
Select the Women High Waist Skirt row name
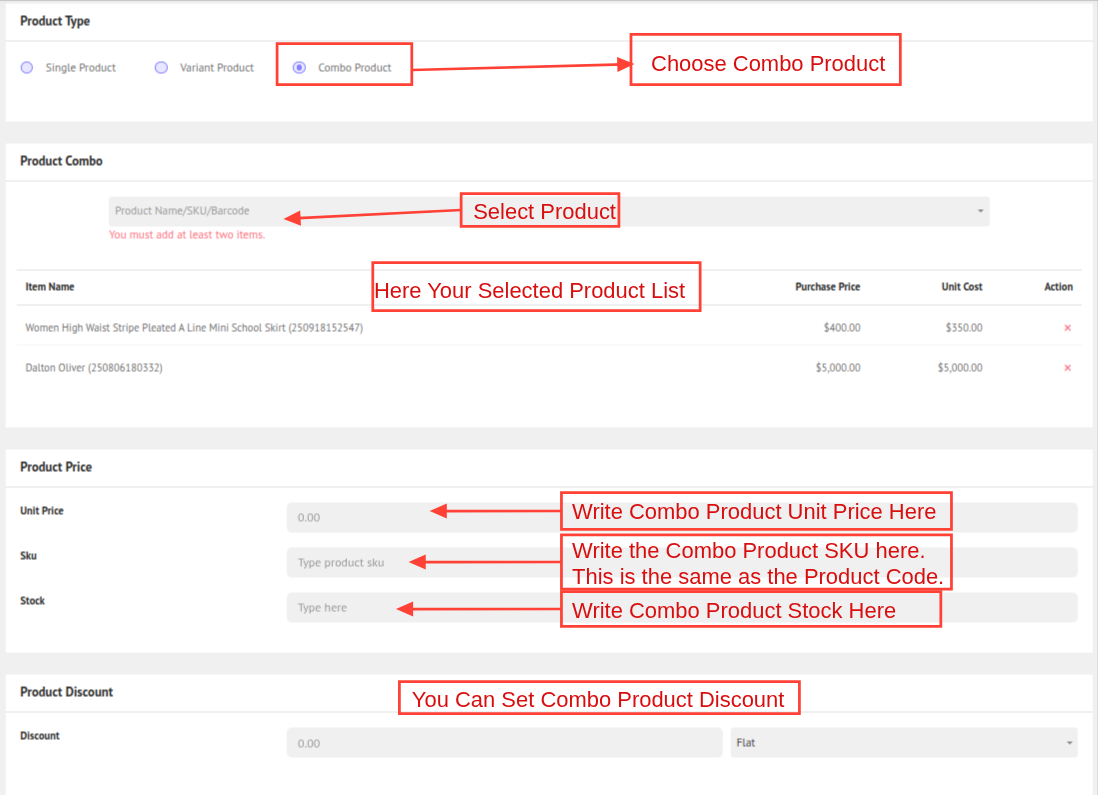194,328
